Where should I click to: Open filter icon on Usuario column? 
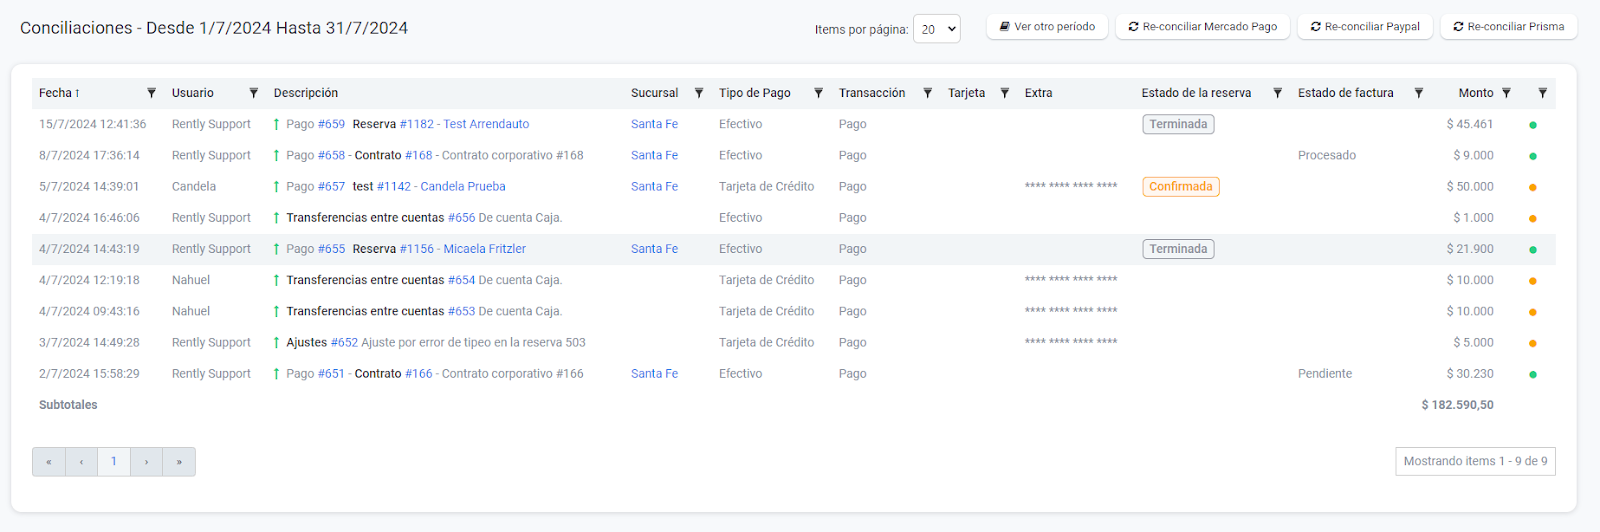click(253, 93)
